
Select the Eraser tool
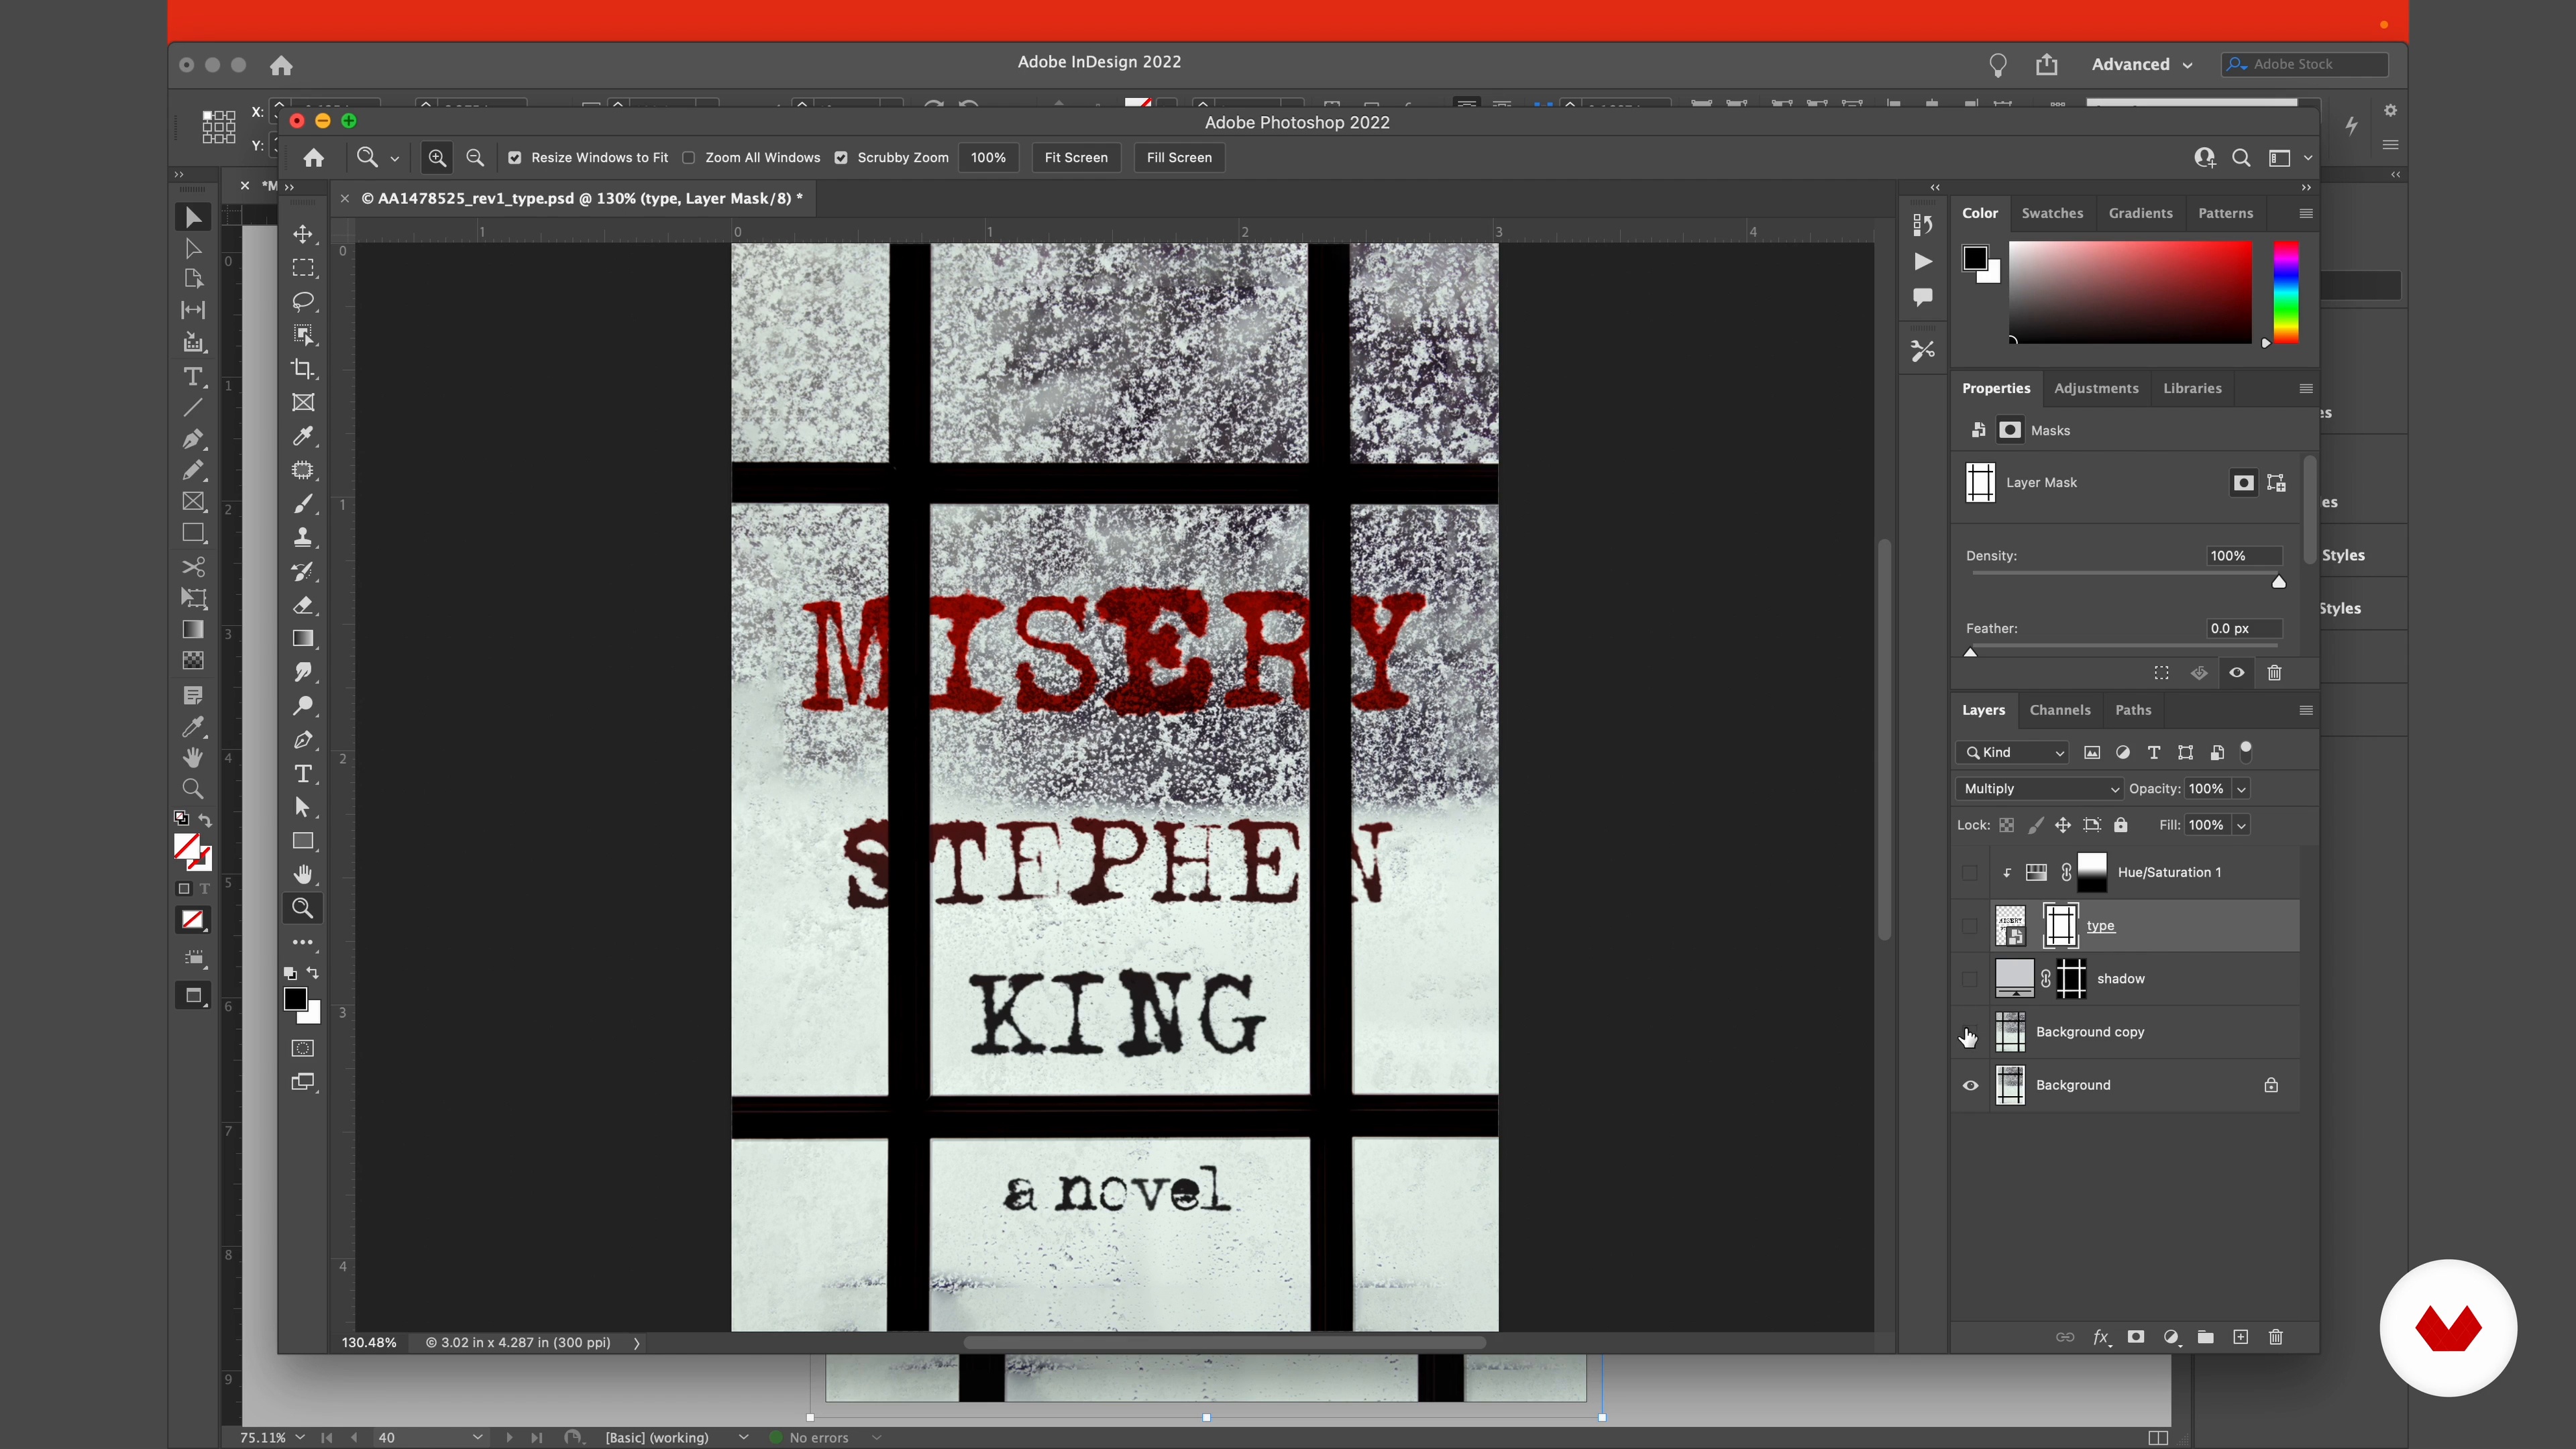click(303, 605)
